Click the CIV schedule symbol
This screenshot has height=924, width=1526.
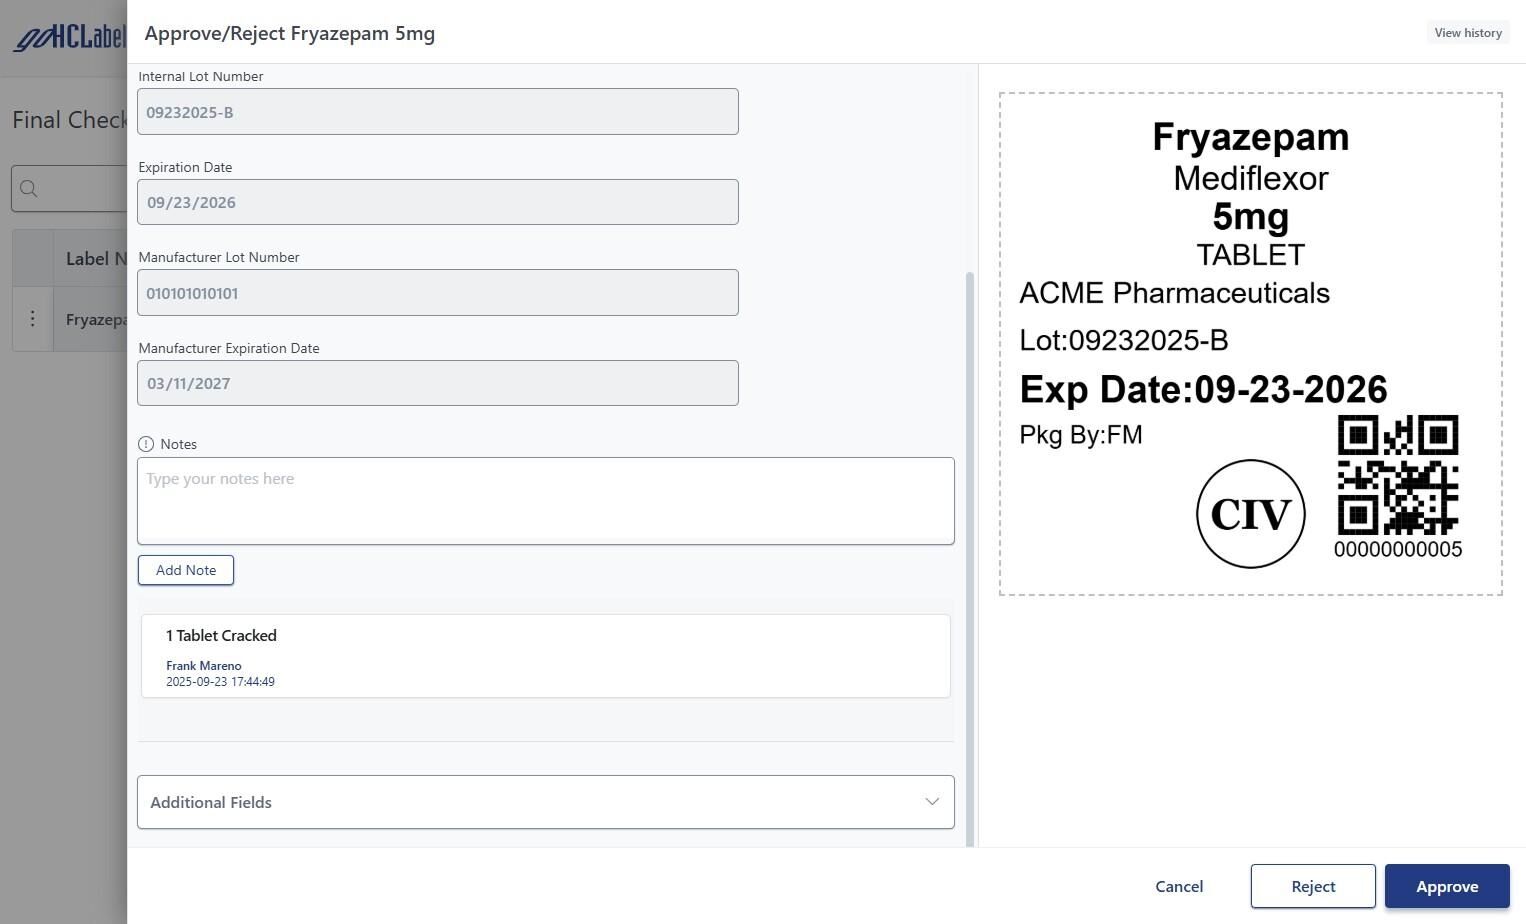click(x=1250, y=514)
